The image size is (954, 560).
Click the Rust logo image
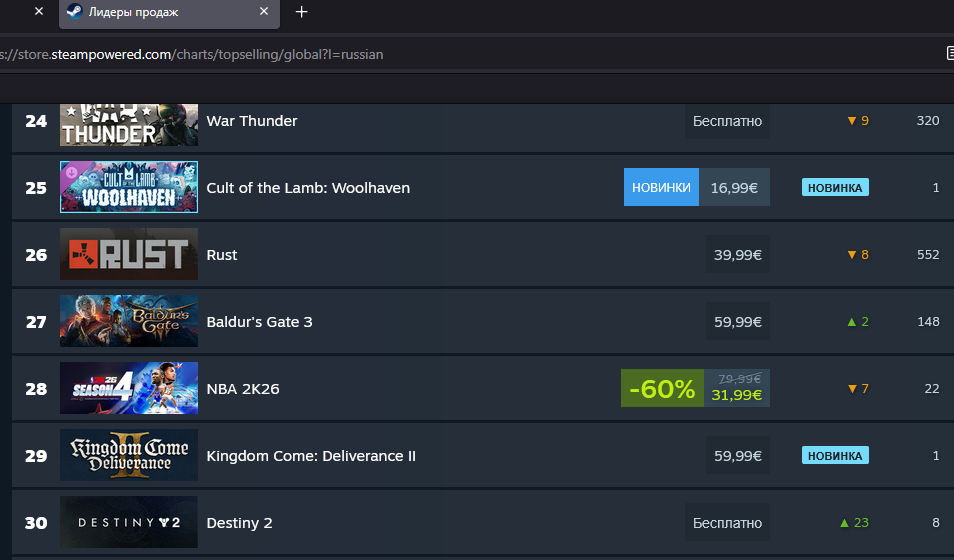(x=128, y=254)
